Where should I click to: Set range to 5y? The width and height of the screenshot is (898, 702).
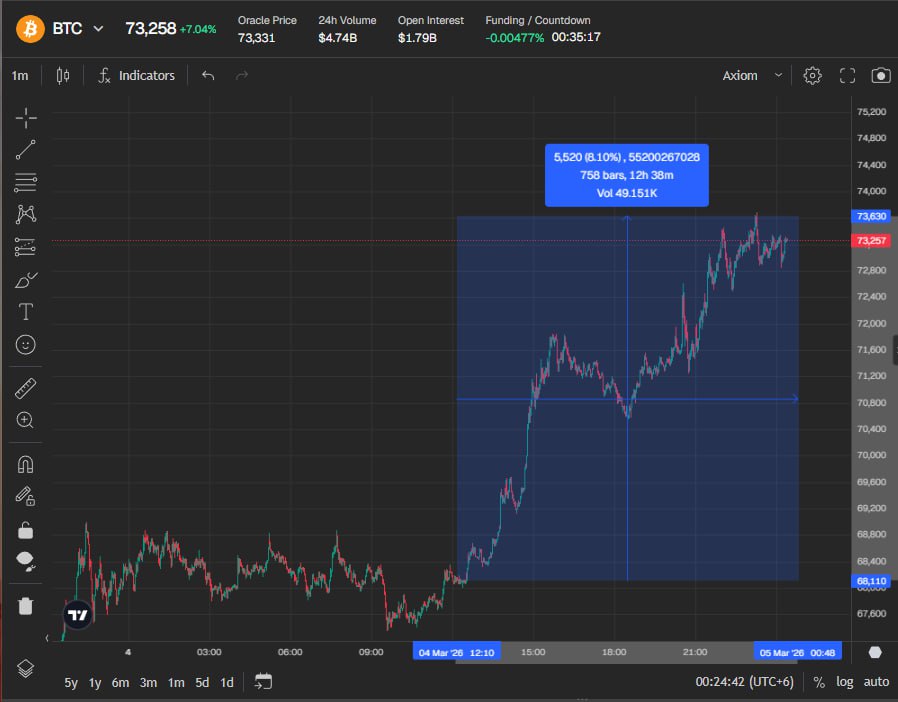(70, 683)
